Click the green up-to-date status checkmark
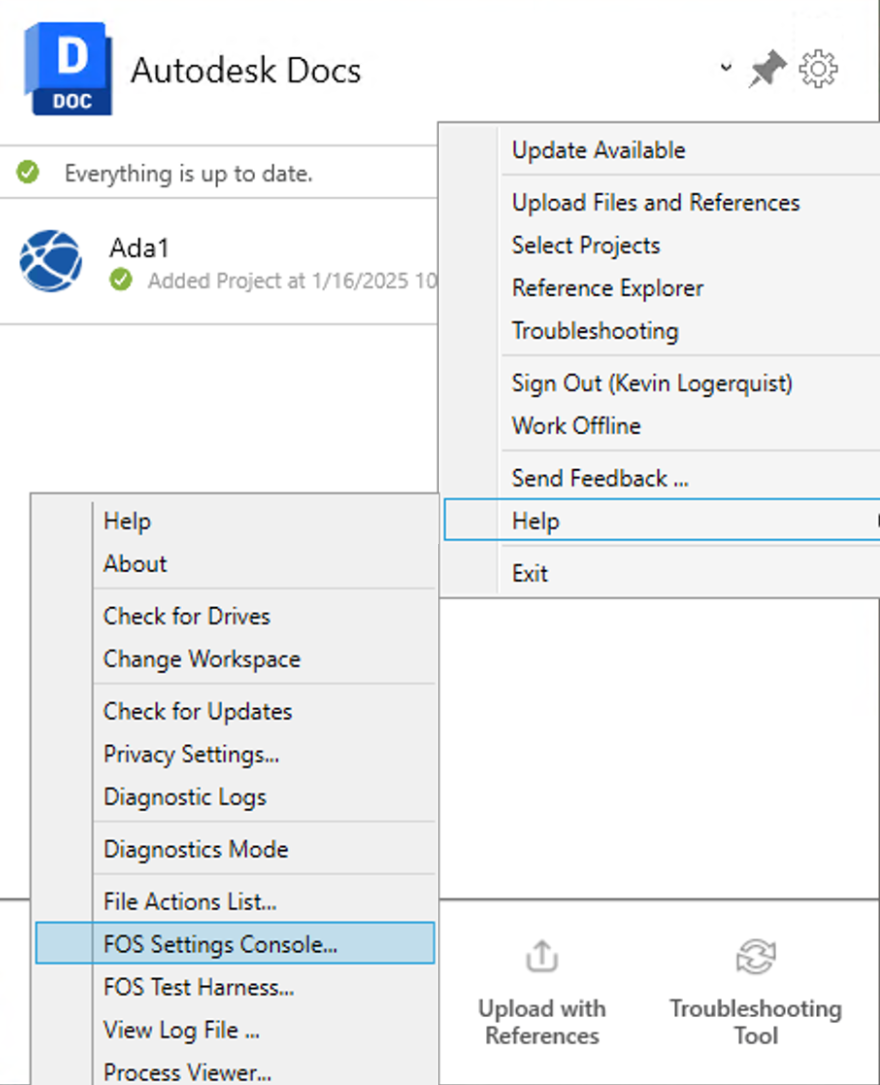Image resolution: width=880 pixels, height=1085 pixels. coord(27,172)
